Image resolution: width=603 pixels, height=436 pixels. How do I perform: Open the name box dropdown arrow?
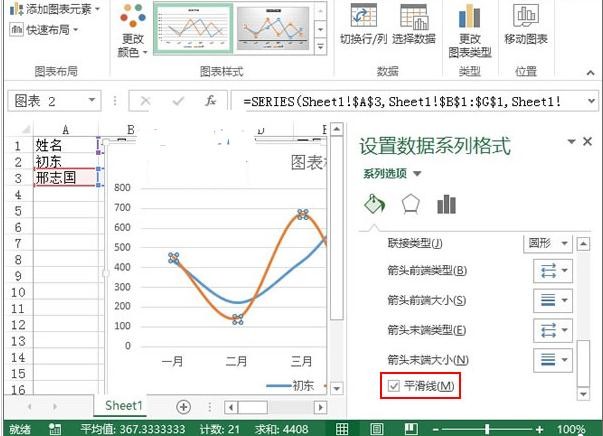pyautogui.click(x=92, y=100)
